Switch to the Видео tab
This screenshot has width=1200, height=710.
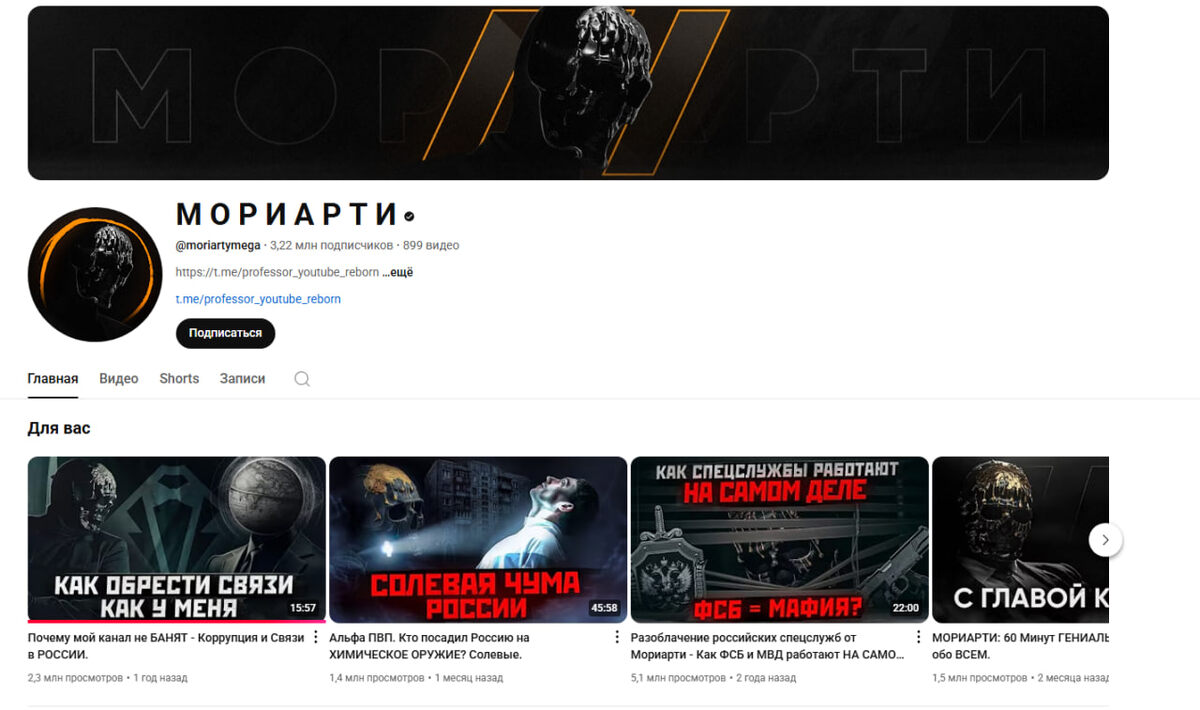point(119,379)
